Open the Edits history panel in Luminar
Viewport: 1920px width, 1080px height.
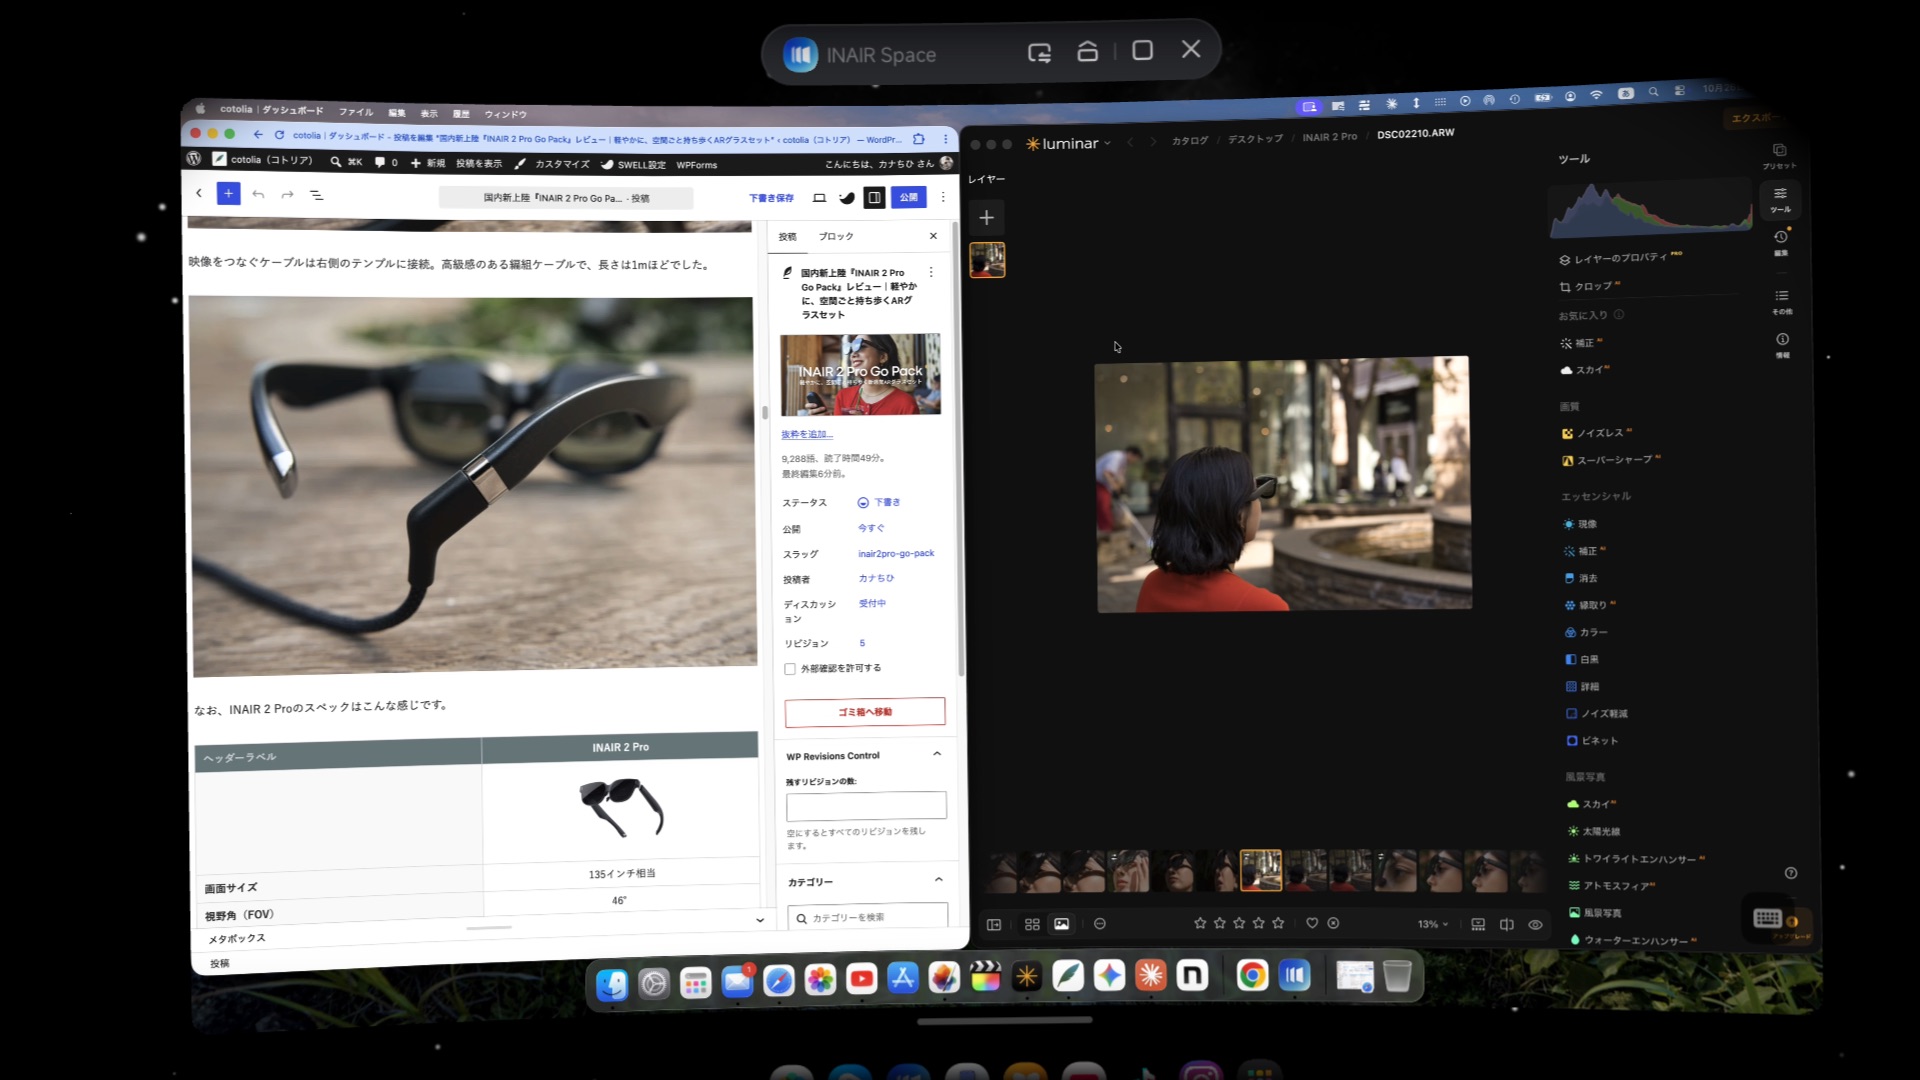point(1781,241)
